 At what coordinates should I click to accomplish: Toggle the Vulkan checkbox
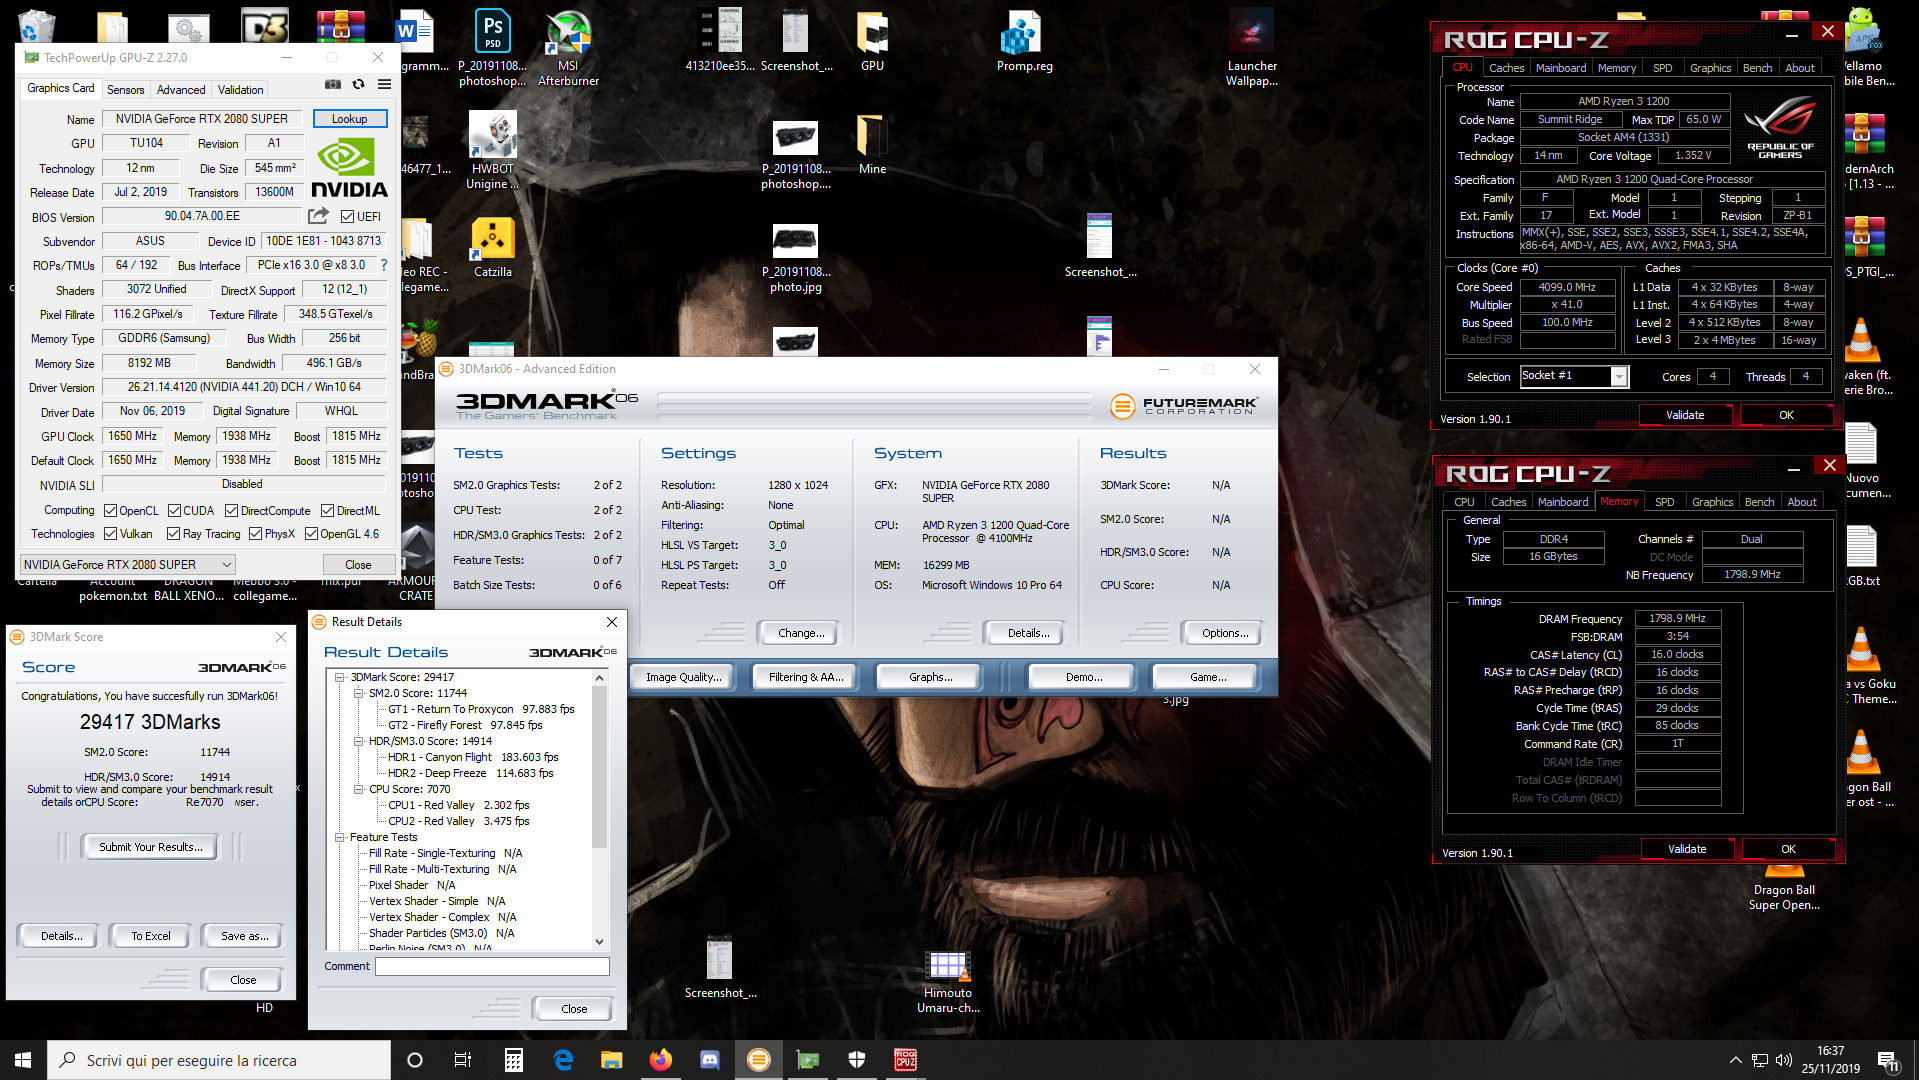tap(111, 534)
